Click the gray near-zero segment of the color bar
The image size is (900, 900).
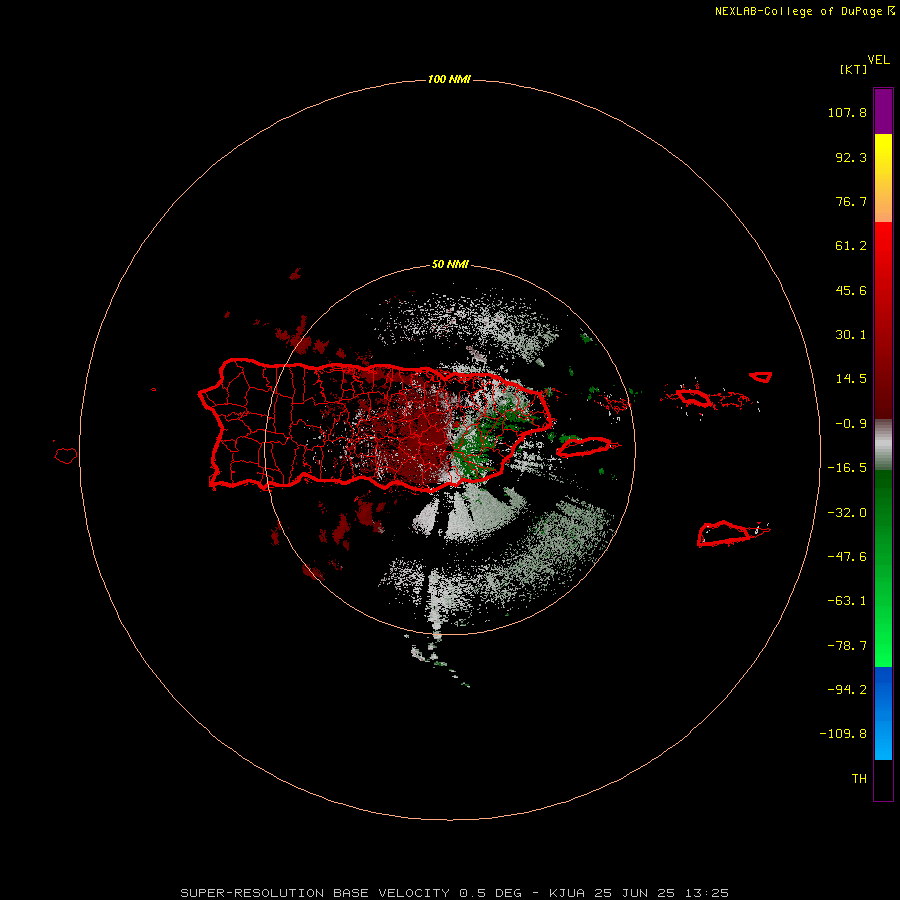click(883, 445)
